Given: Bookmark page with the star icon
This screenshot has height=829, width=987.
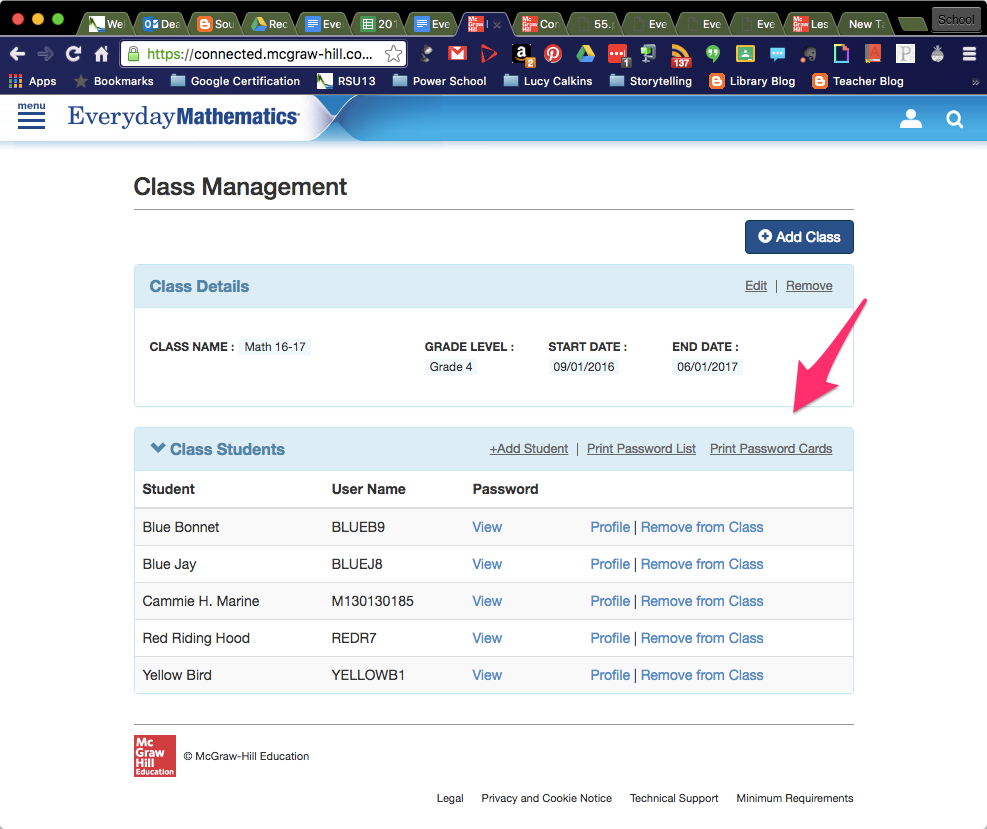Looking at the screenshot, I should pos(393,54).
